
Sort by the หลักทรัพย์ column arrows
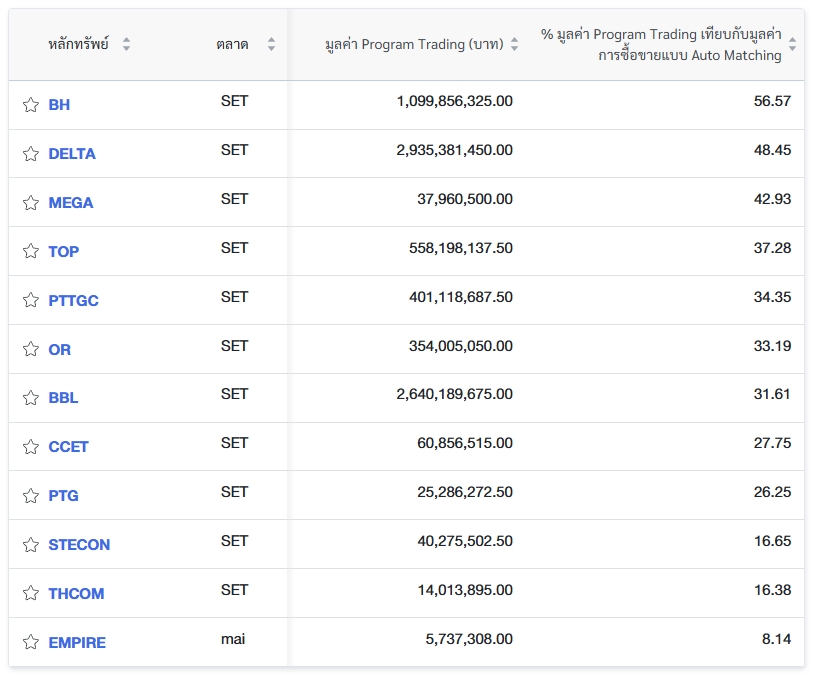coord(126,45)
